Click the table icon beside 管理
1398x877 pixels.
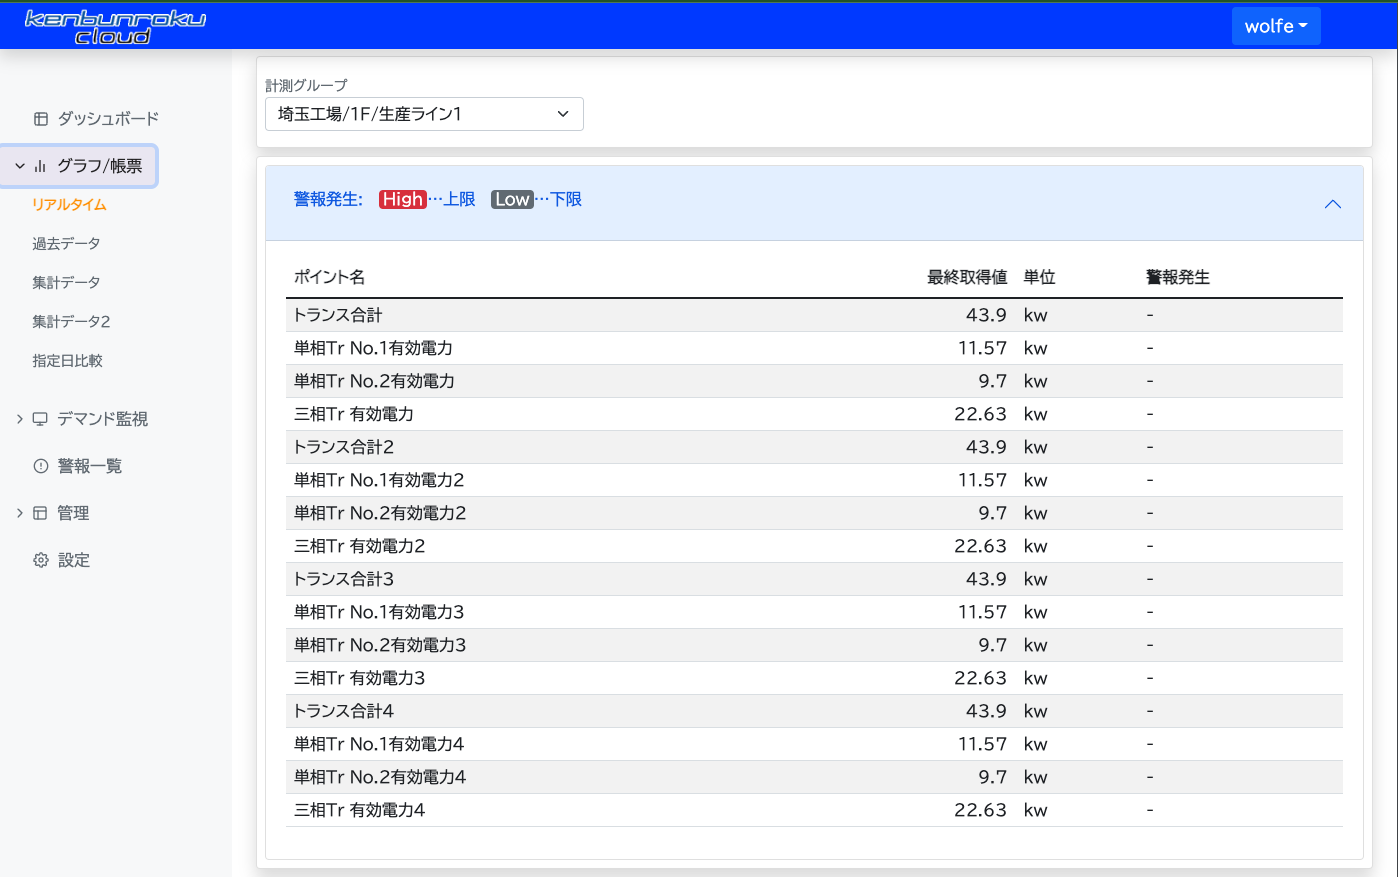[x=41, y=513]
